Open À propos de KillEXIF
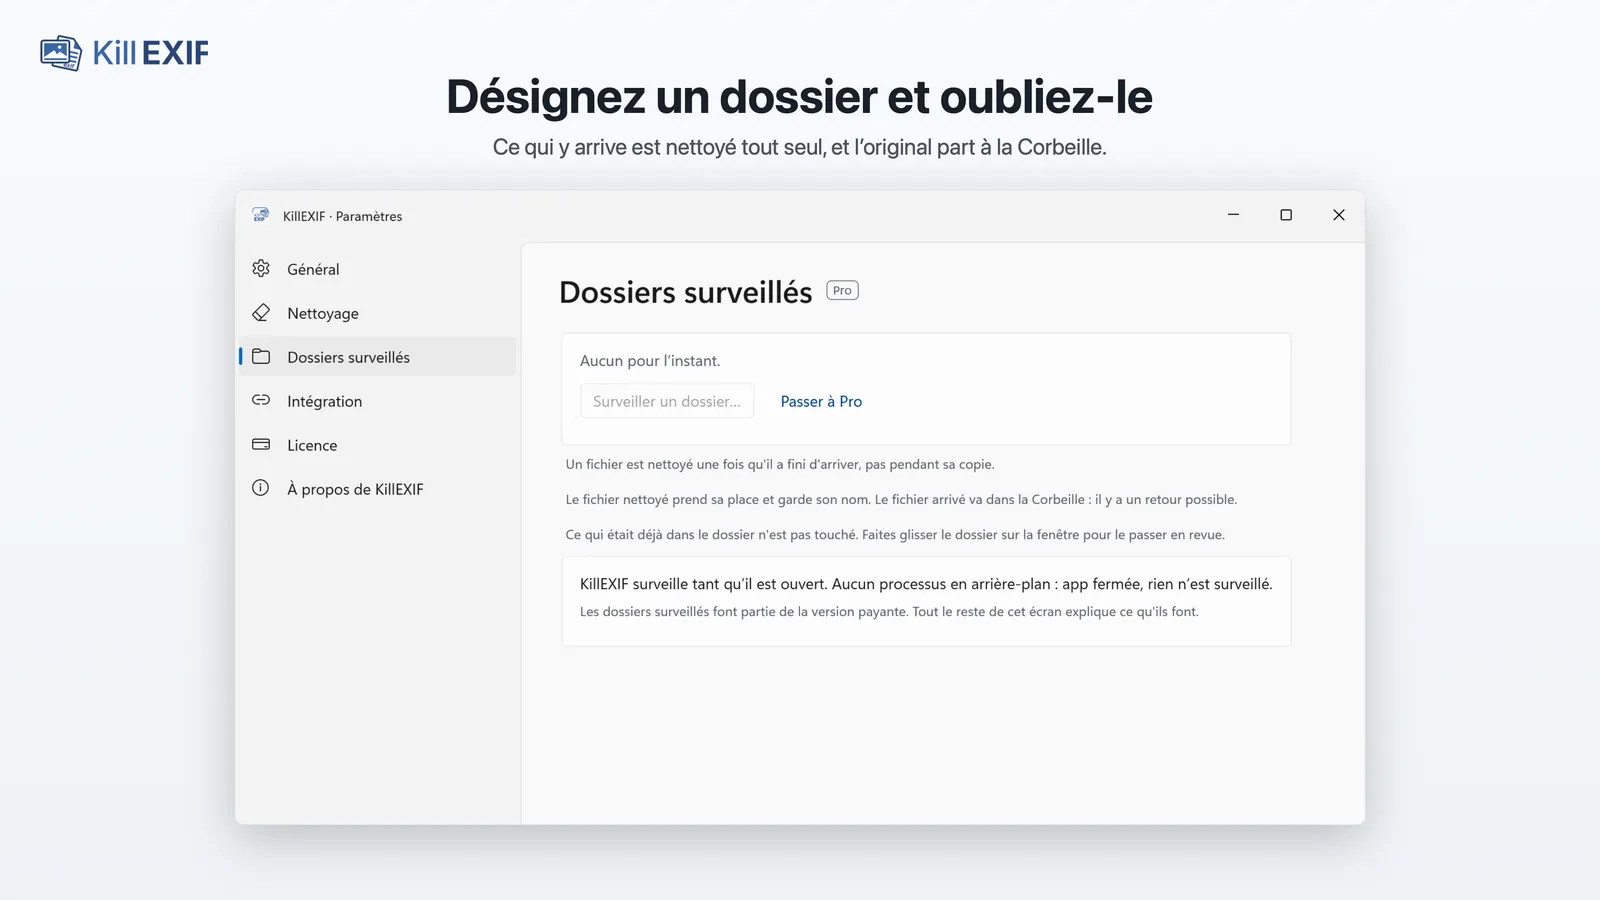1600x900 pixels. pos(378,489)
